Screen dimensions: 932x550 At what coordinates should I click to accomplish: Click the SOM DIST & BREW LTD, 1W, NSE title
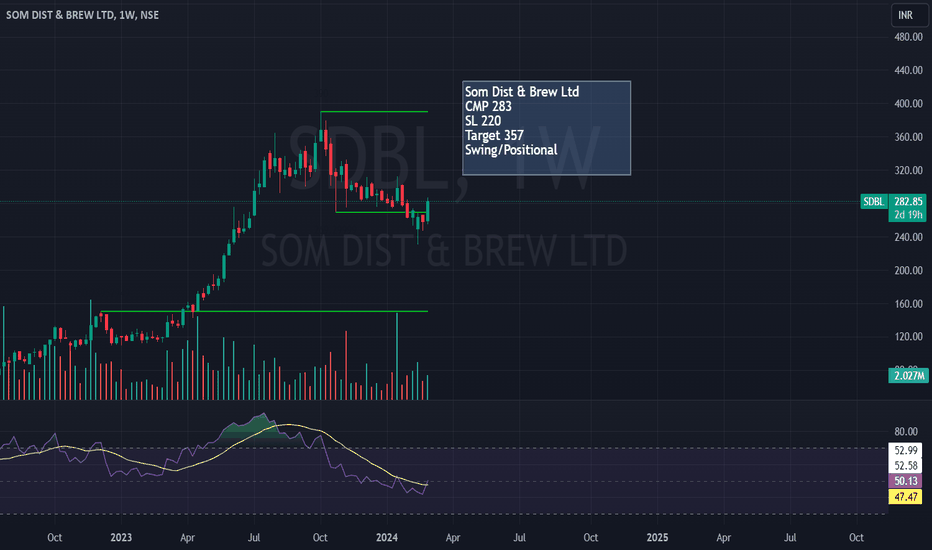83,15
